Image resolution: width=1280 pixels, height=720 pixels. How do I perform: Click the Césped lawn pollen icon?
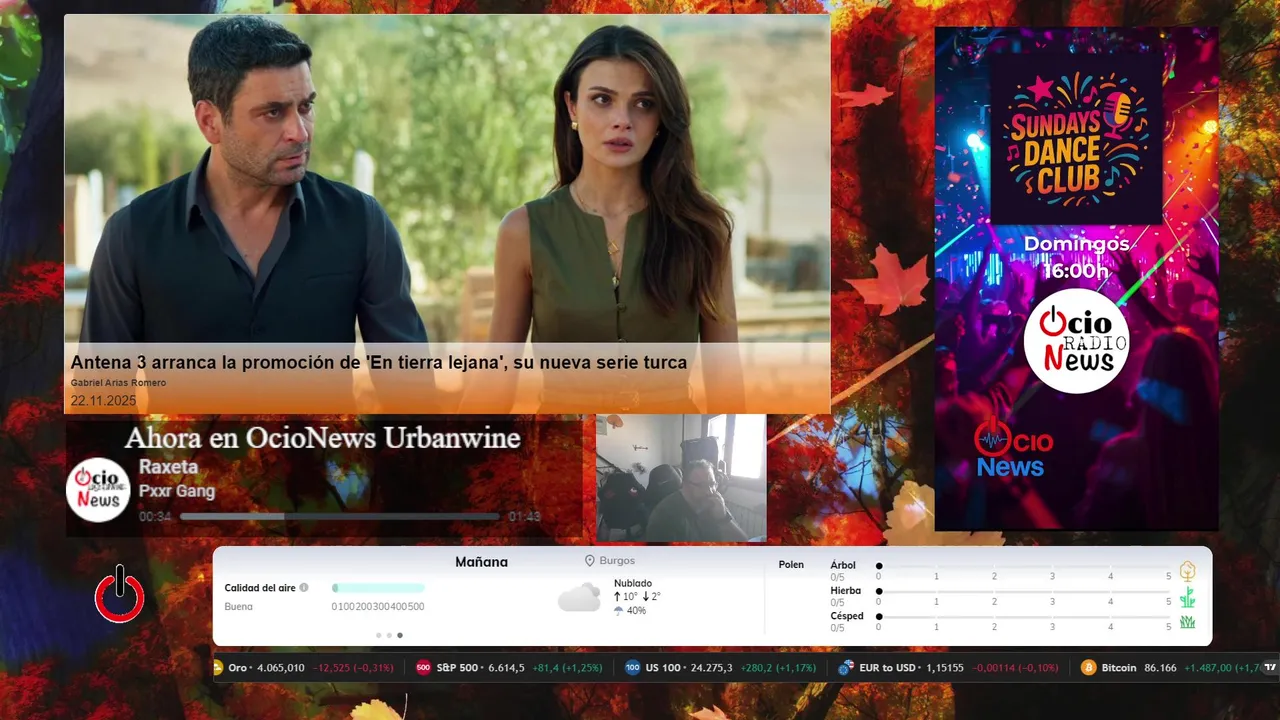click(1187, 622)
